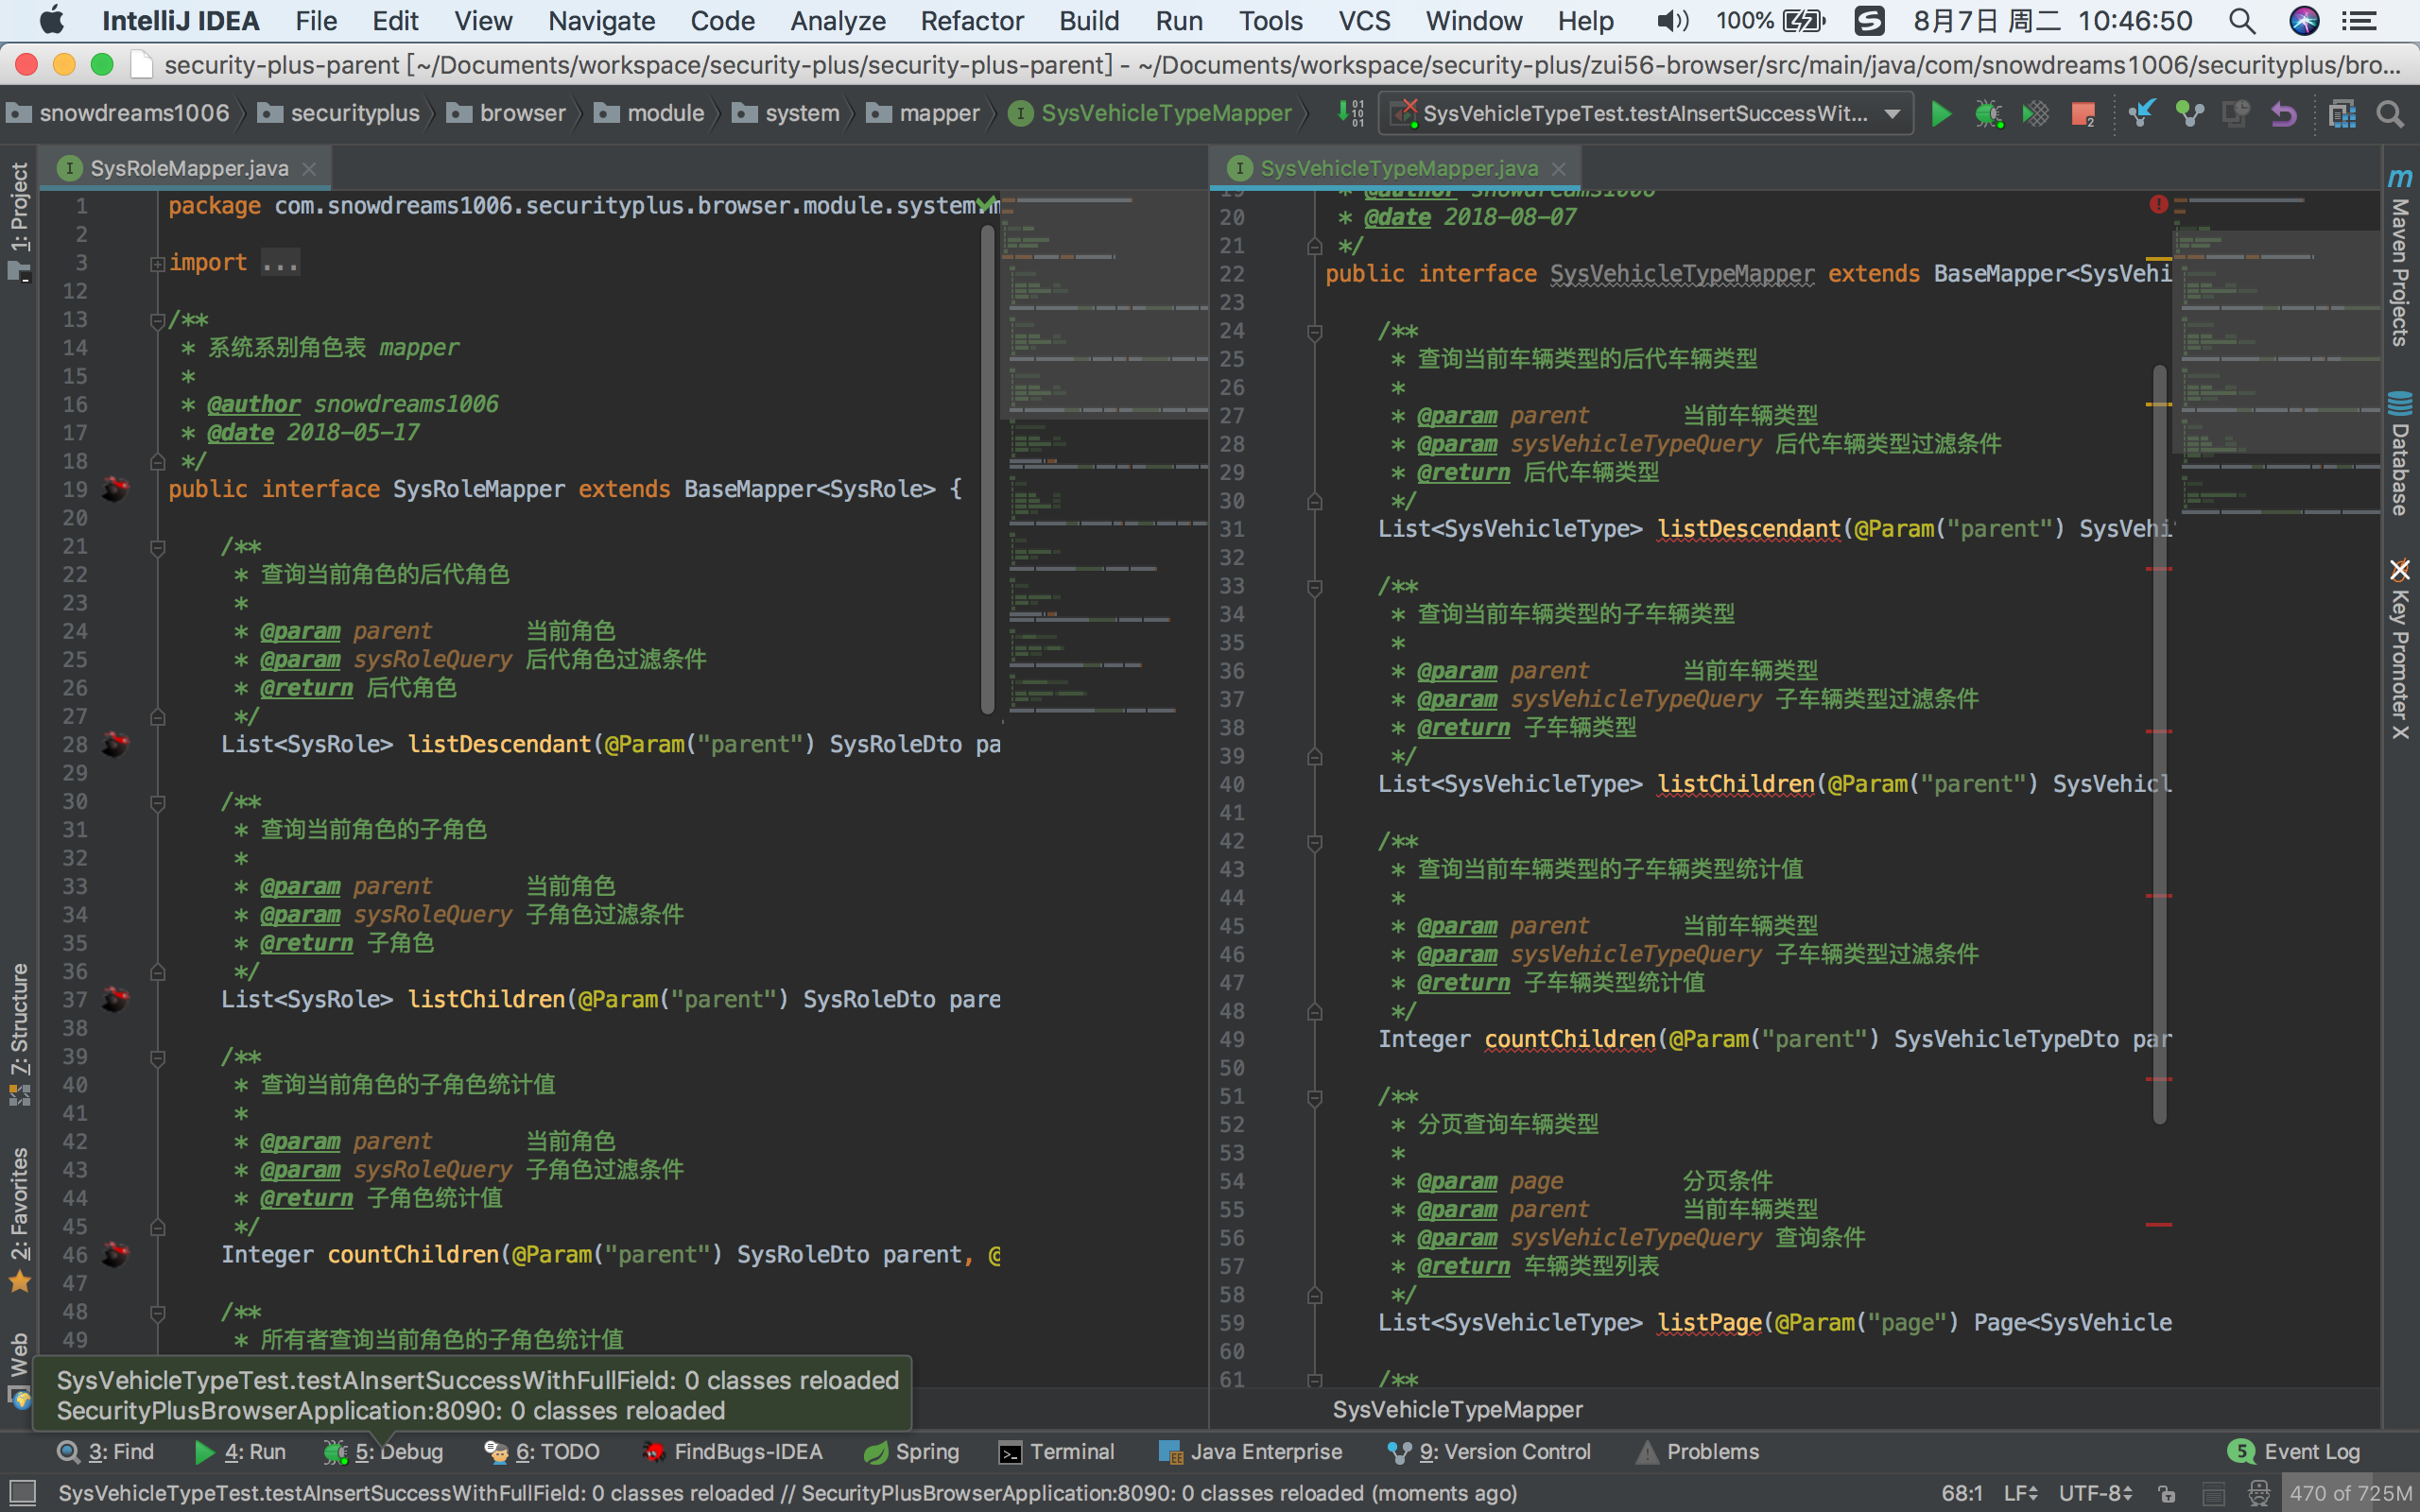The width and height of the screenshot is (2420, 1512).
Task: Run with coverage icon in toolbar
Action: pos(2035,114)
